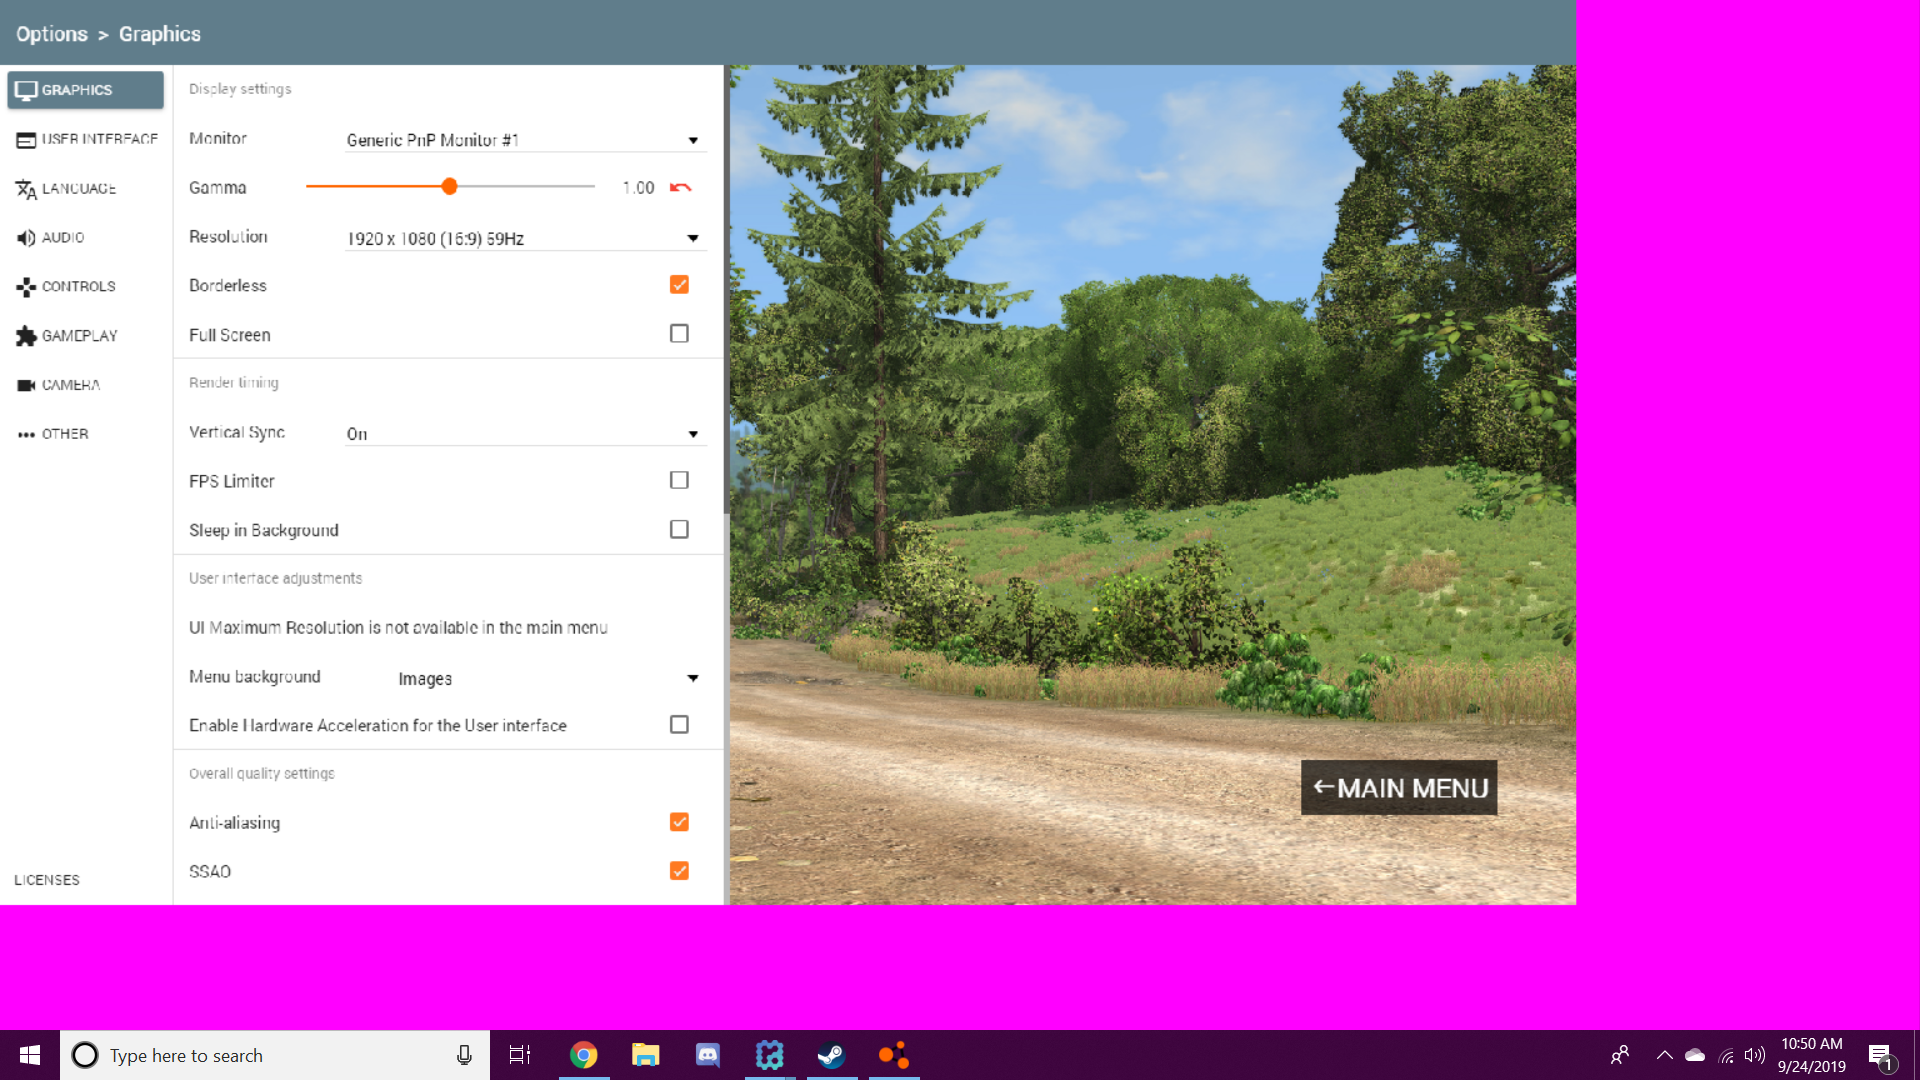This screenshot has height=1080, width=1920.
Task: Open File Explorer from the taskbar
Action: (x=645, y=1055)
